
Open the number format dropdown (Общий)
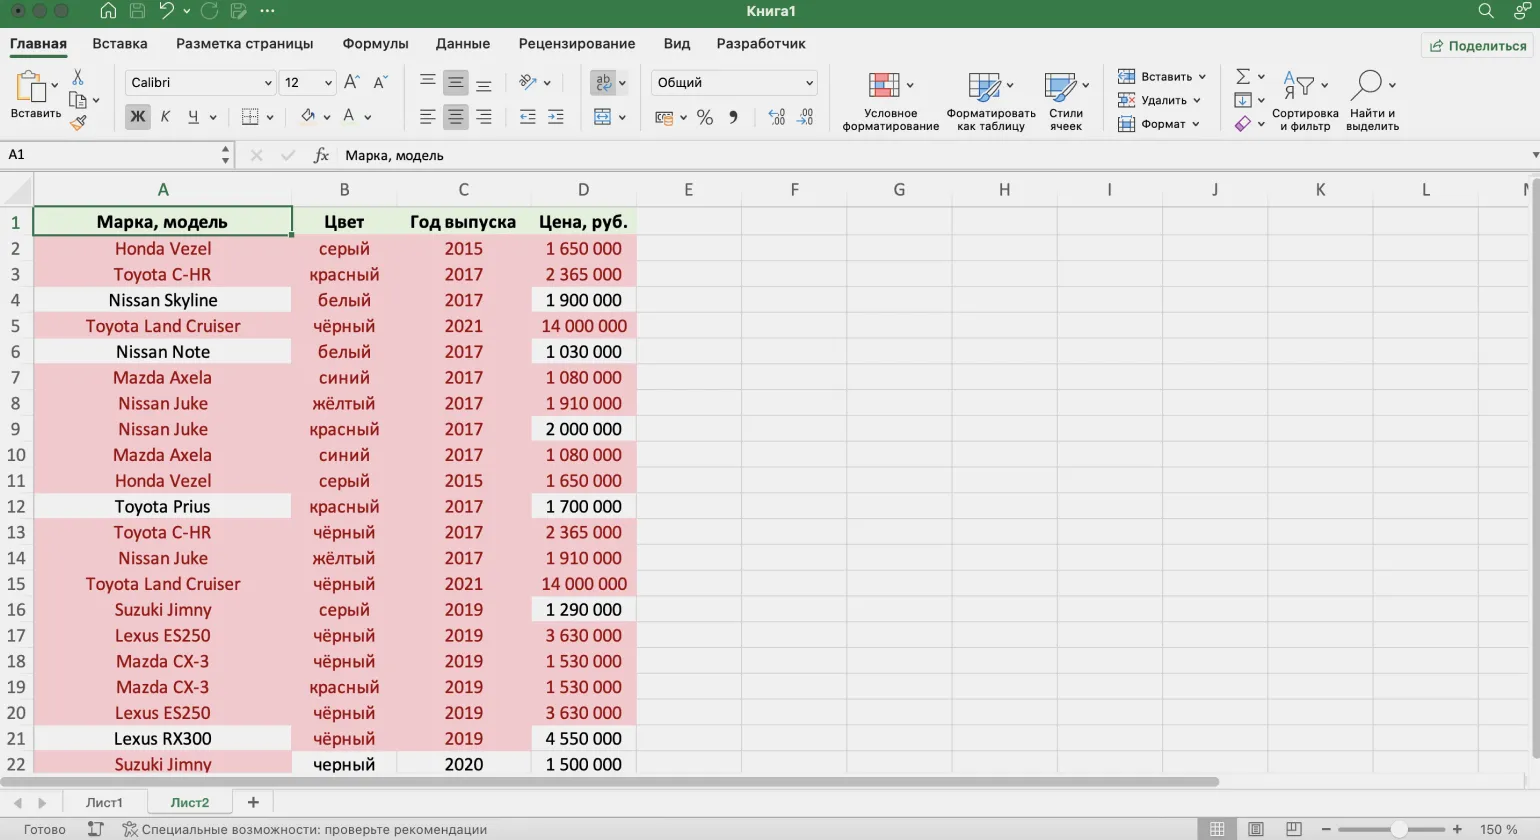(x=808, y=83)
